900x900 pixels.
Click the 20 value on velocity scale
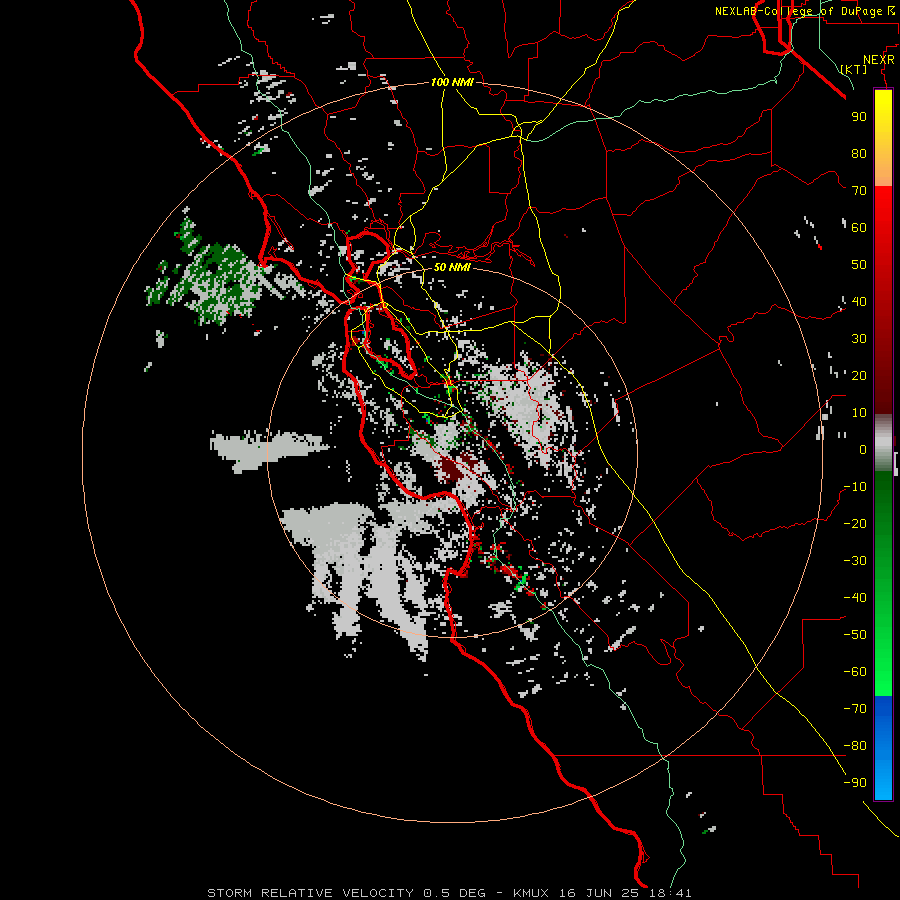(859, 375)
